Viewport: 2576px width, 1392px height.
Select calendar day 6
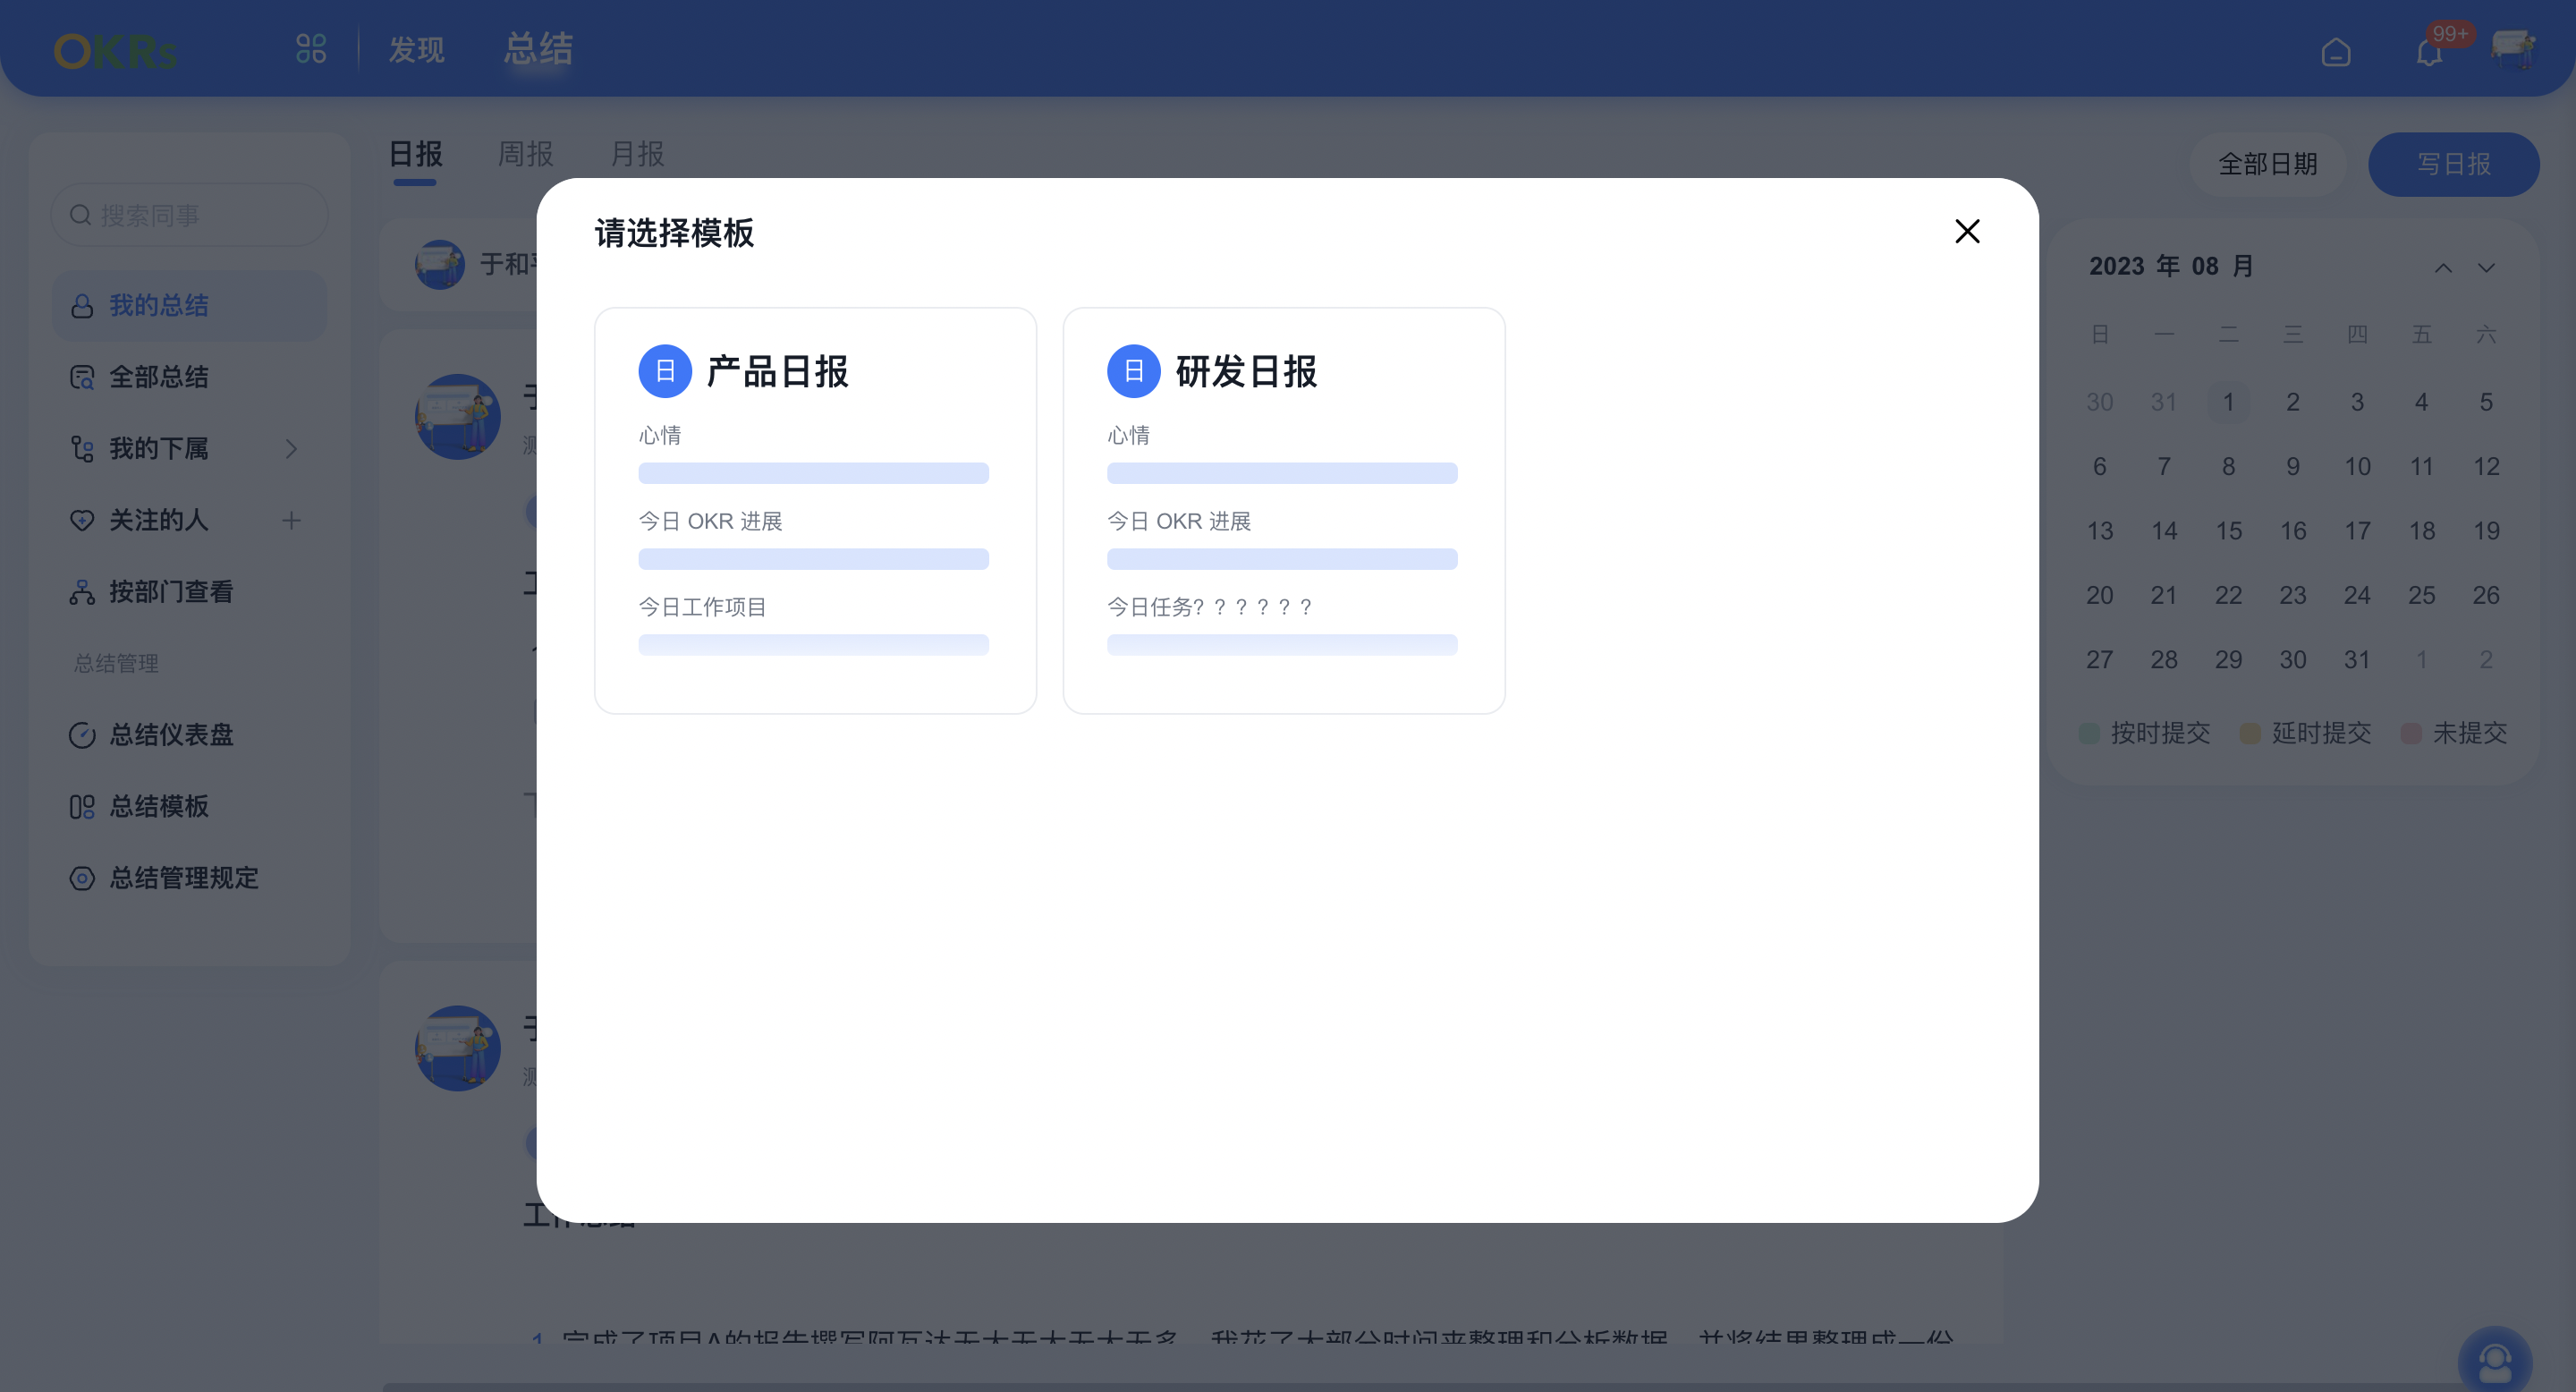pos(2099,466)
